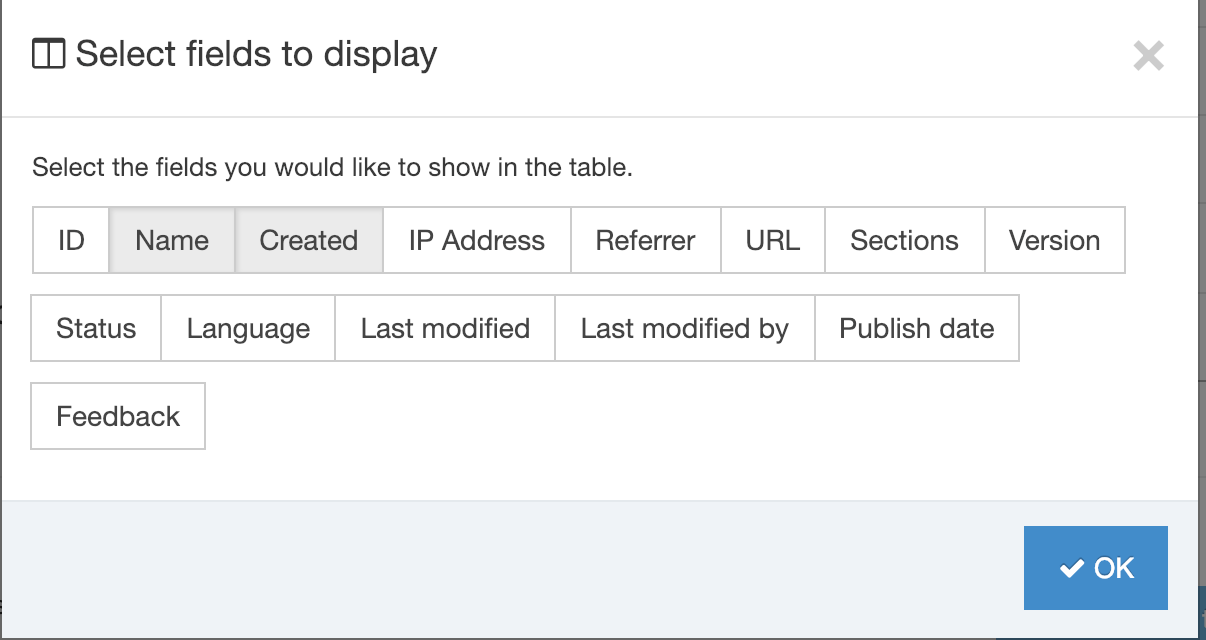1206x640 pixels.
Task: Click the OK button to confirm
Action: pyautogui.click(x=1095, y=568)
